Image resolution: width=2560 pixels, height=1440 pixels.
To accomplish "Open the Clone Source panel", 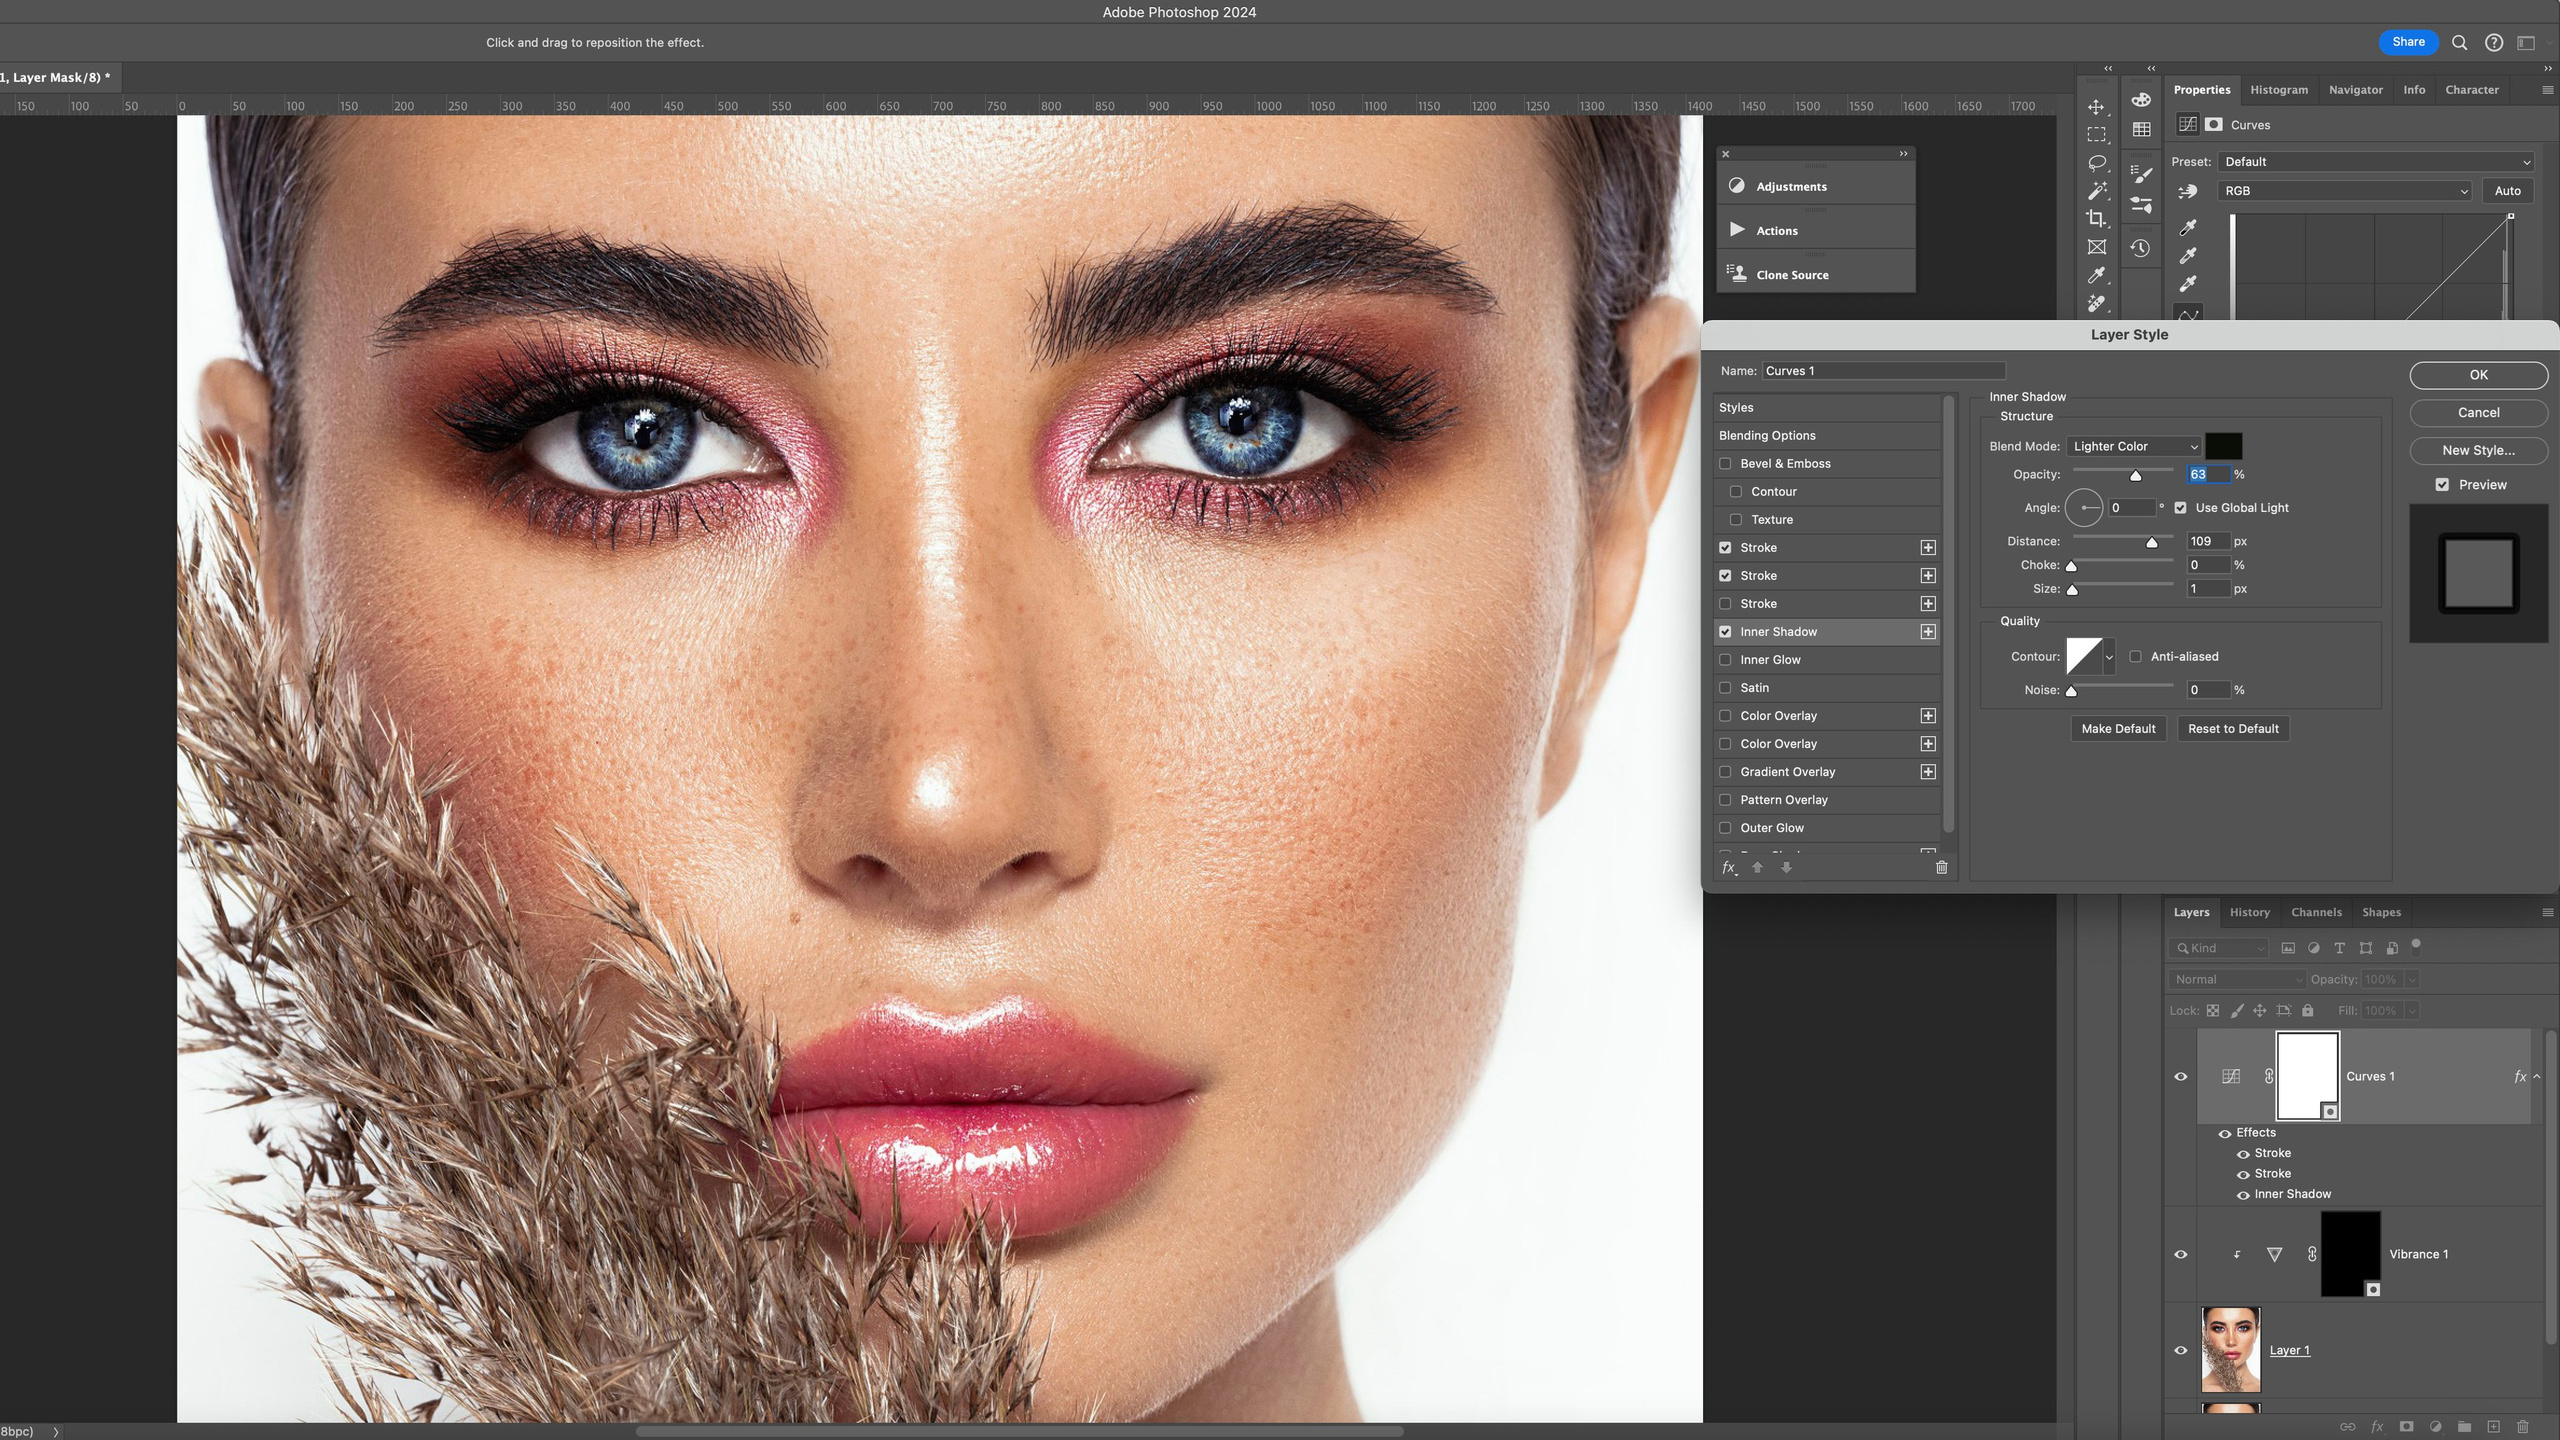I will pos(1793,274).
